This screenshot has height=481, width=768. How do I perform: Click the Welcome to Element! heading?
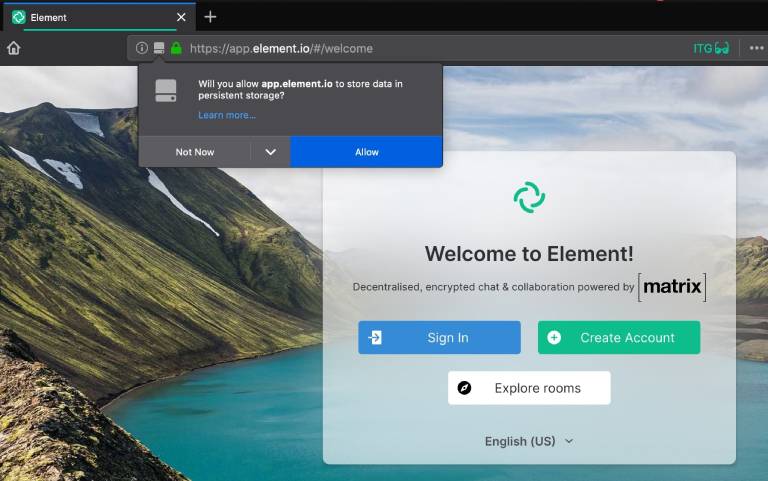coord(529,254)
